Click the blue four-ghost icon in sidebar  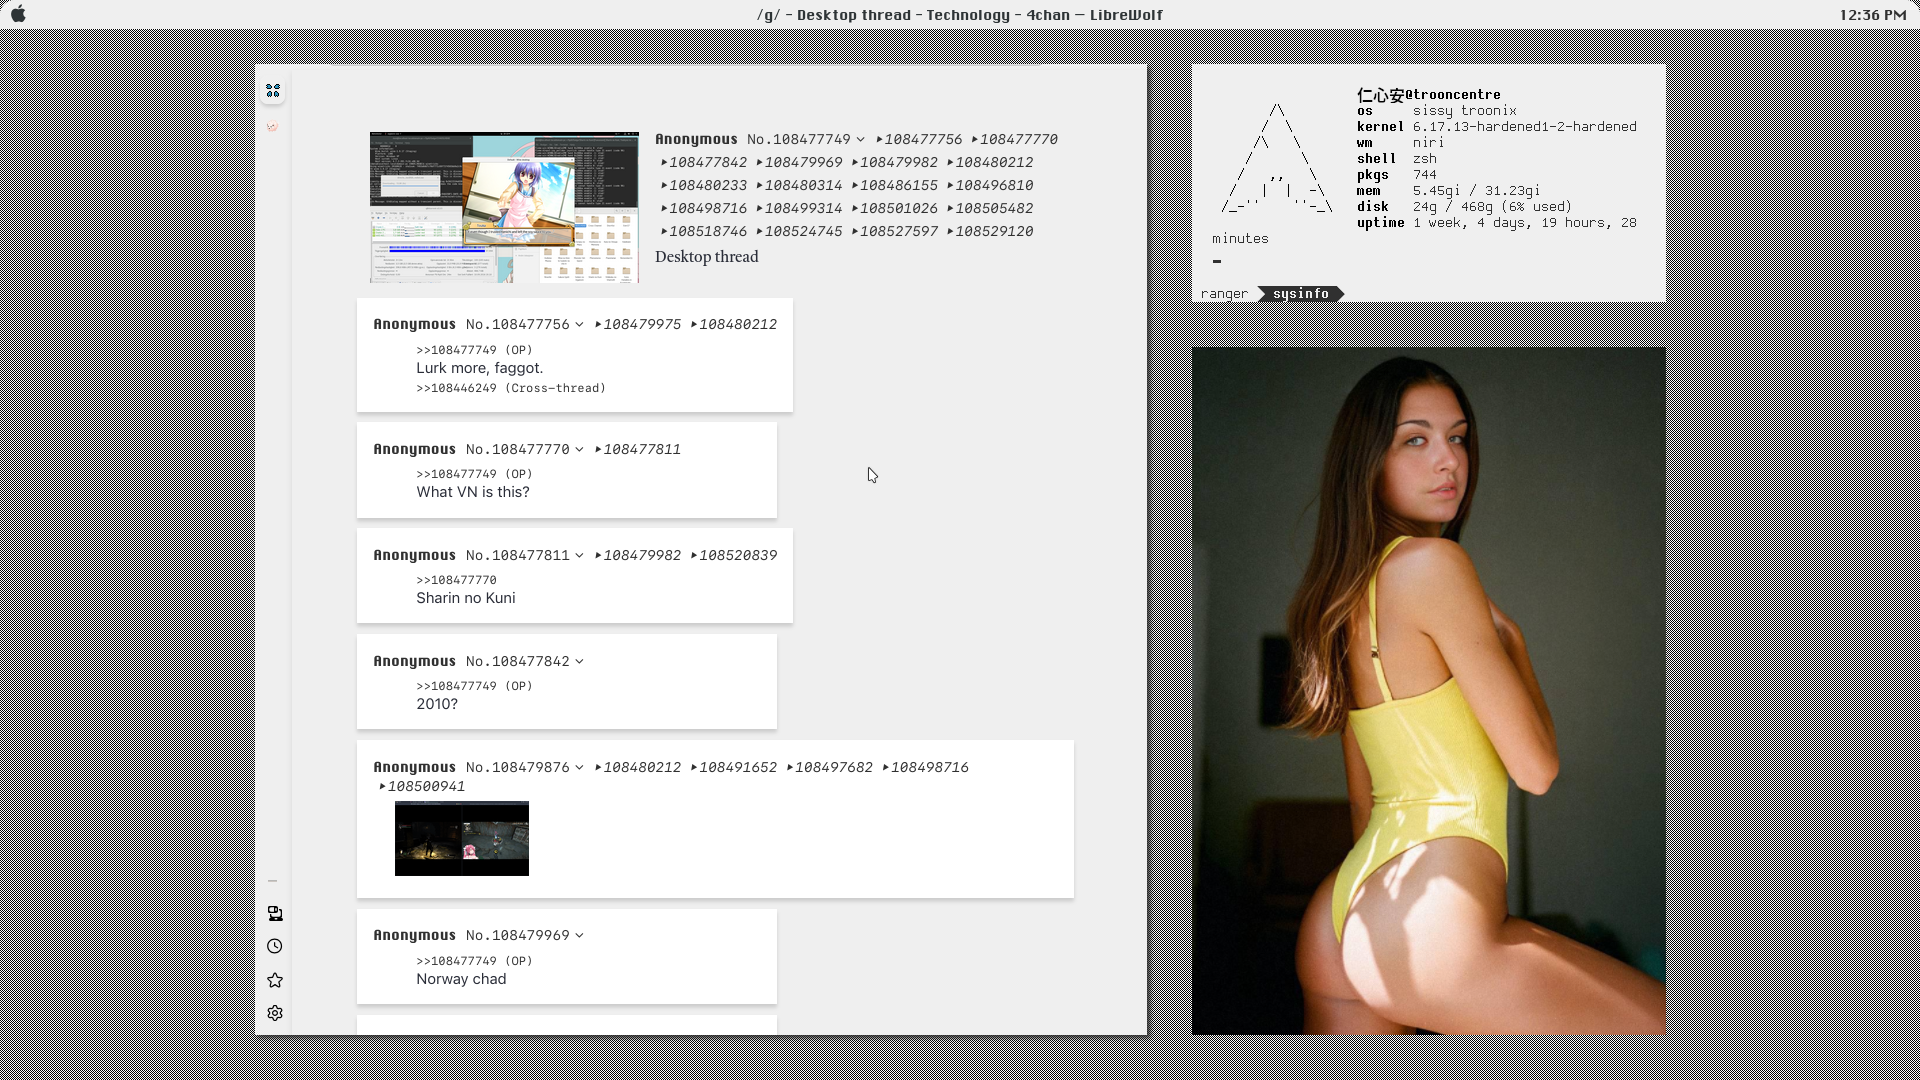click(x=273, y=91)
